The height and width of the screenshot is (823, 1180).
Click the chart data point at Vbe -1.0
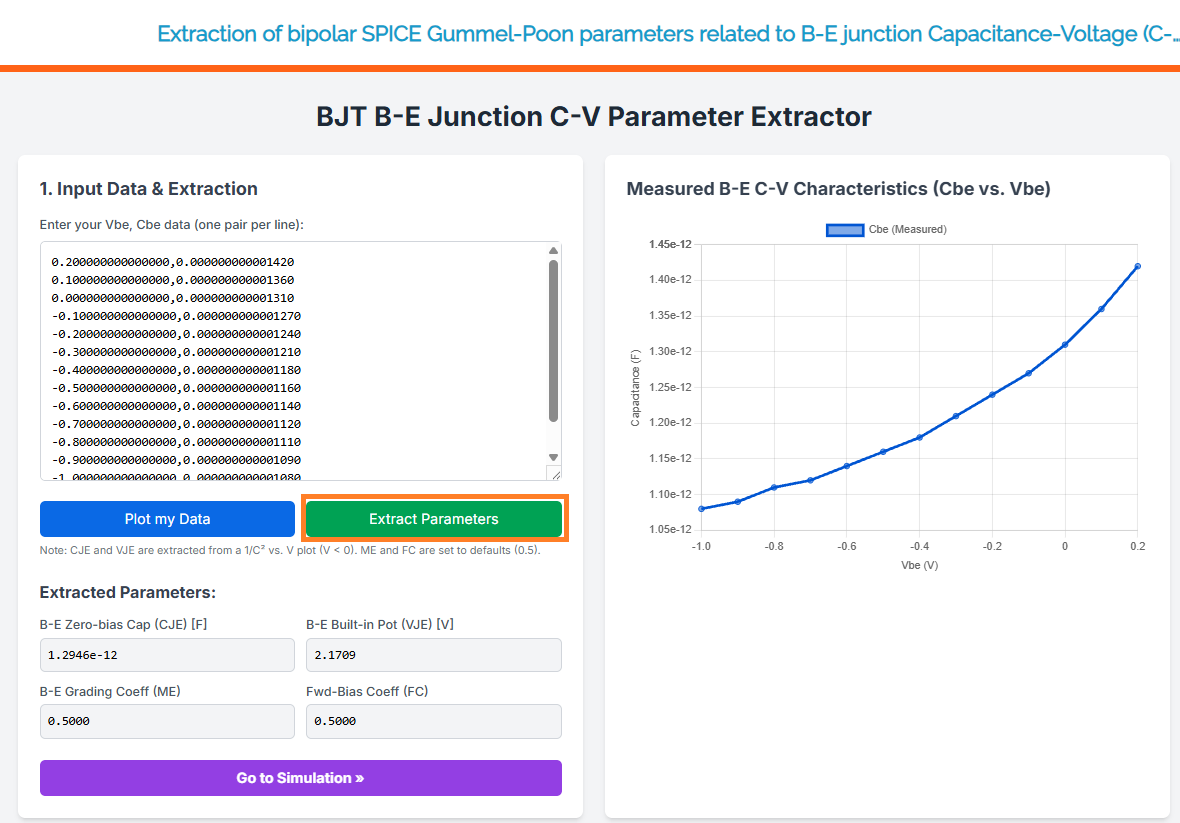tap(701, 508)
